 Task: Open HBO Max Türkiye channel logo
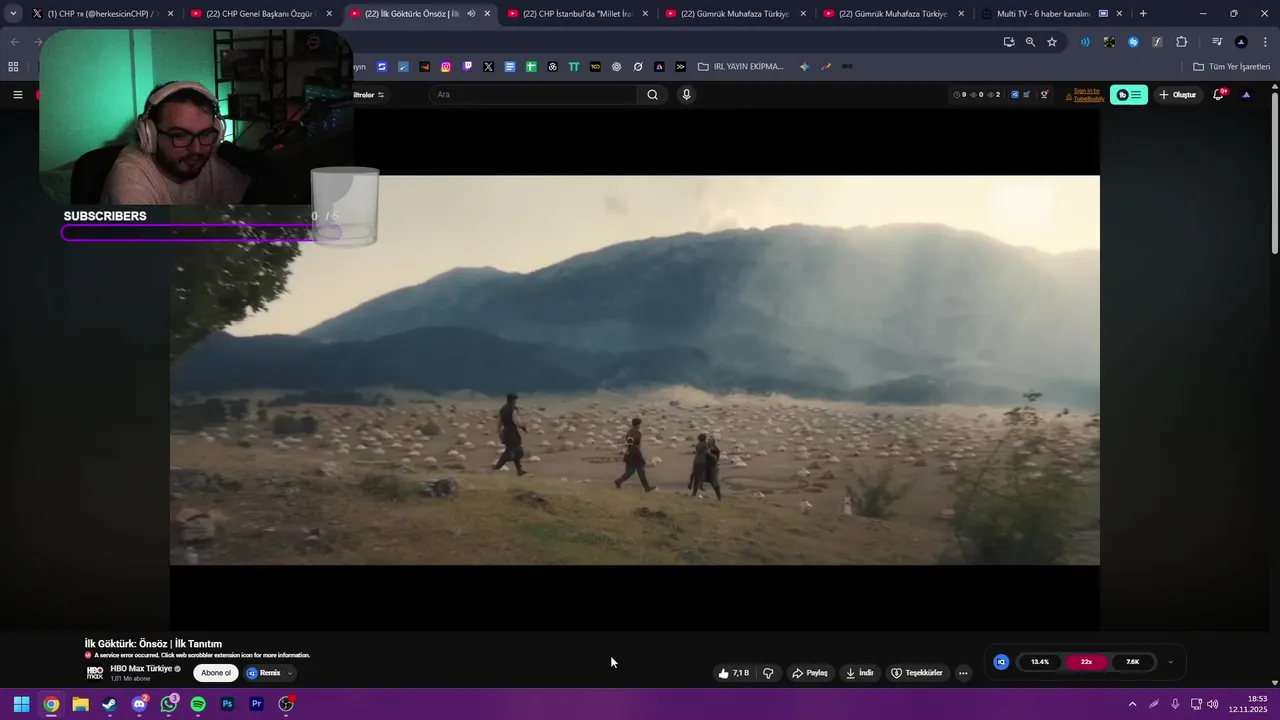coord(95,673)
